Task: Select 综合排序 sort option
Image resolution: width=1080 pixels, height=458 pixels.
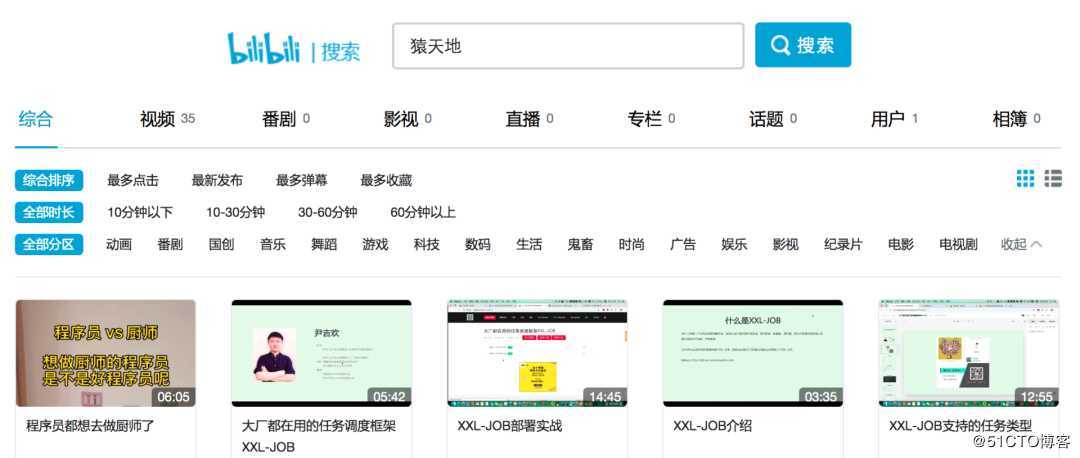Action: click(49, 180)
